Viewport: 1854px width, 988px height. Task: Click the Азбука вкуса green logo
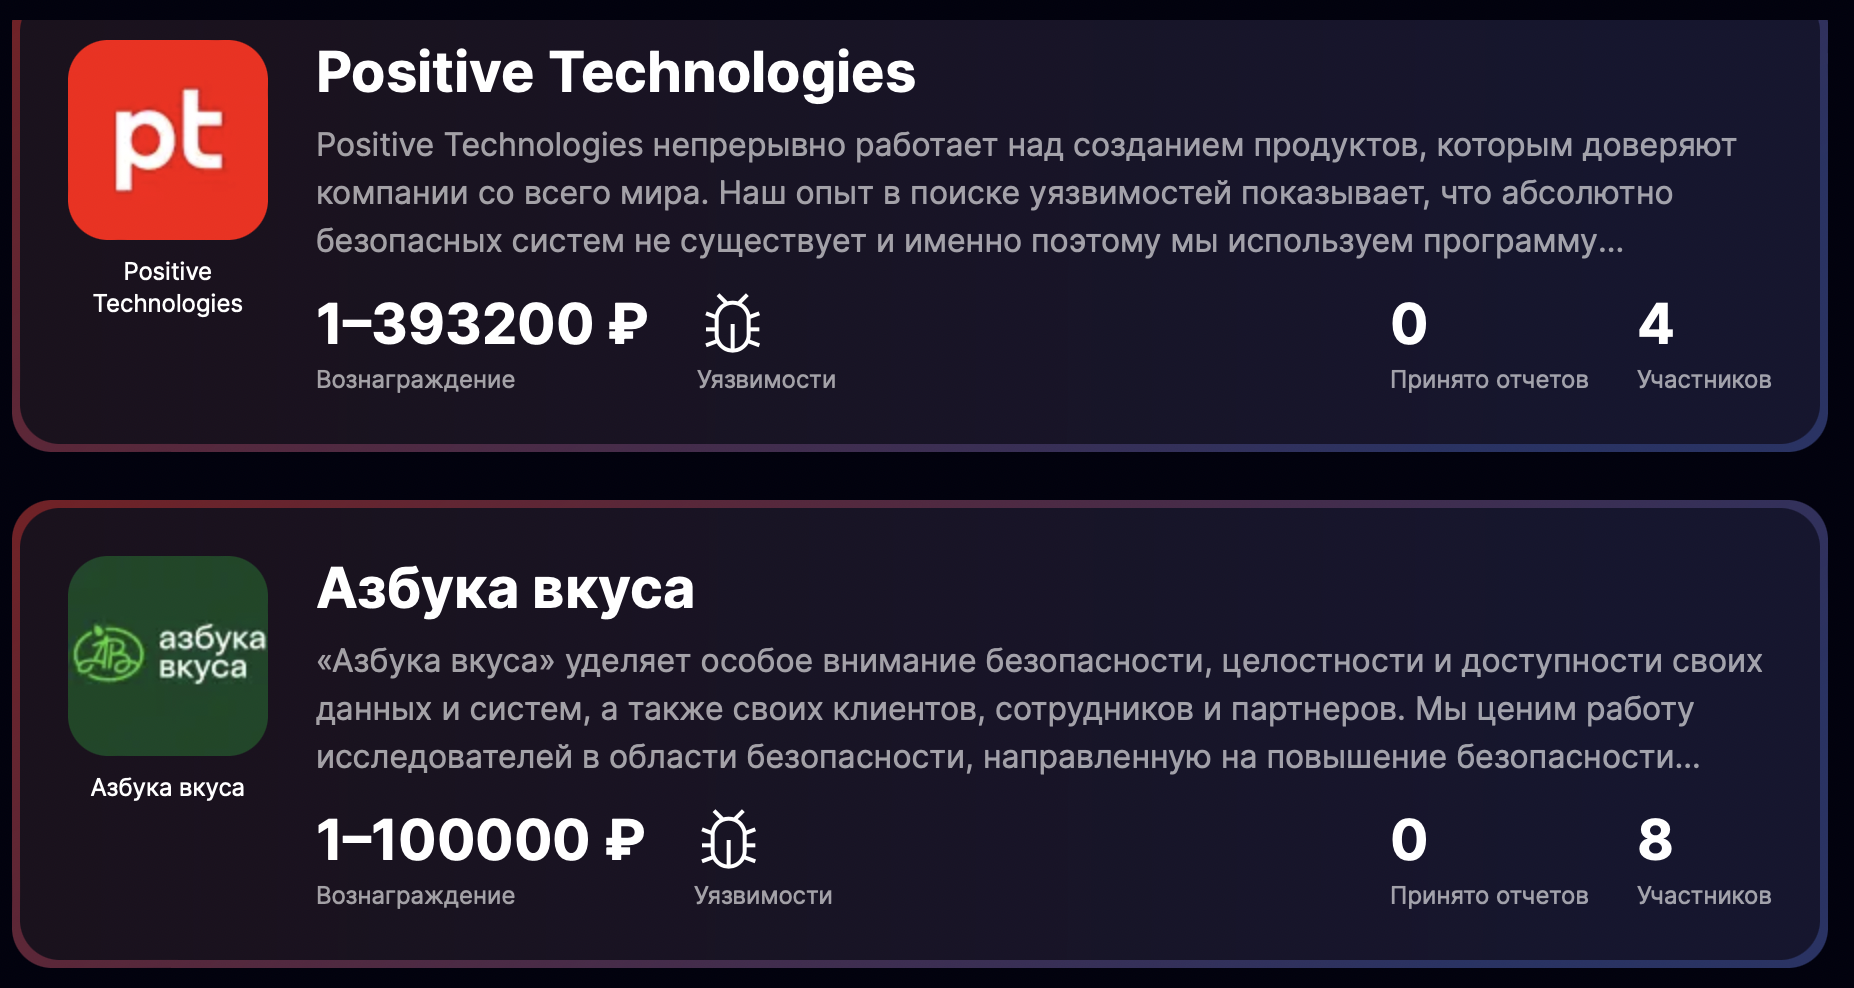168,655
